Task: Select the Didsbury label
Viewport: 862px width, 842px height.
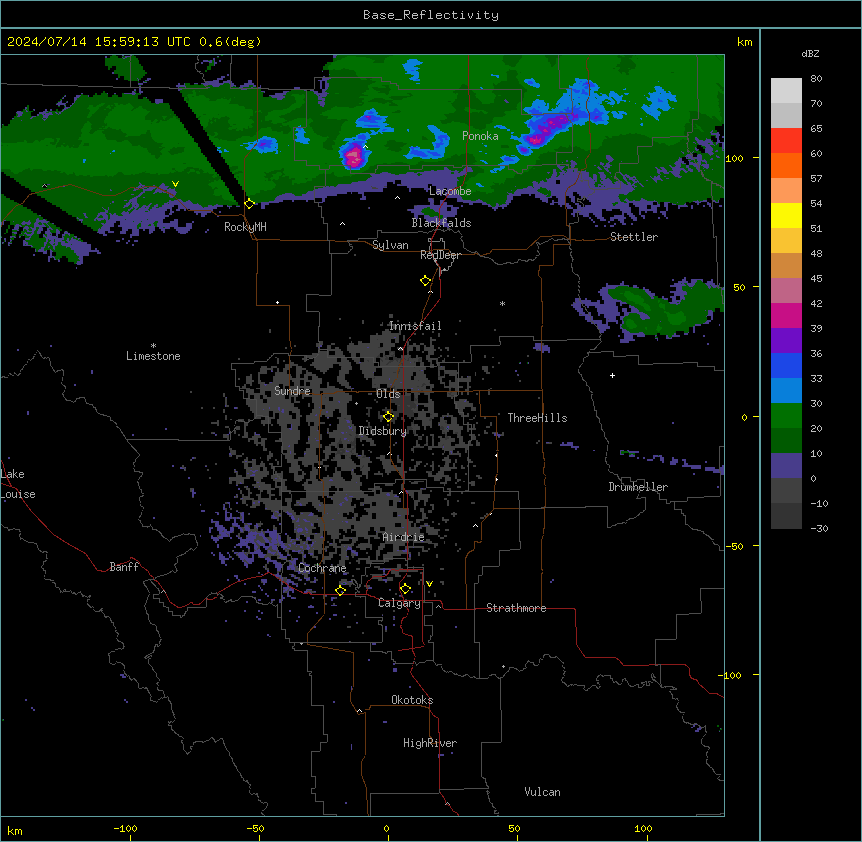Action: coord(383,431)
